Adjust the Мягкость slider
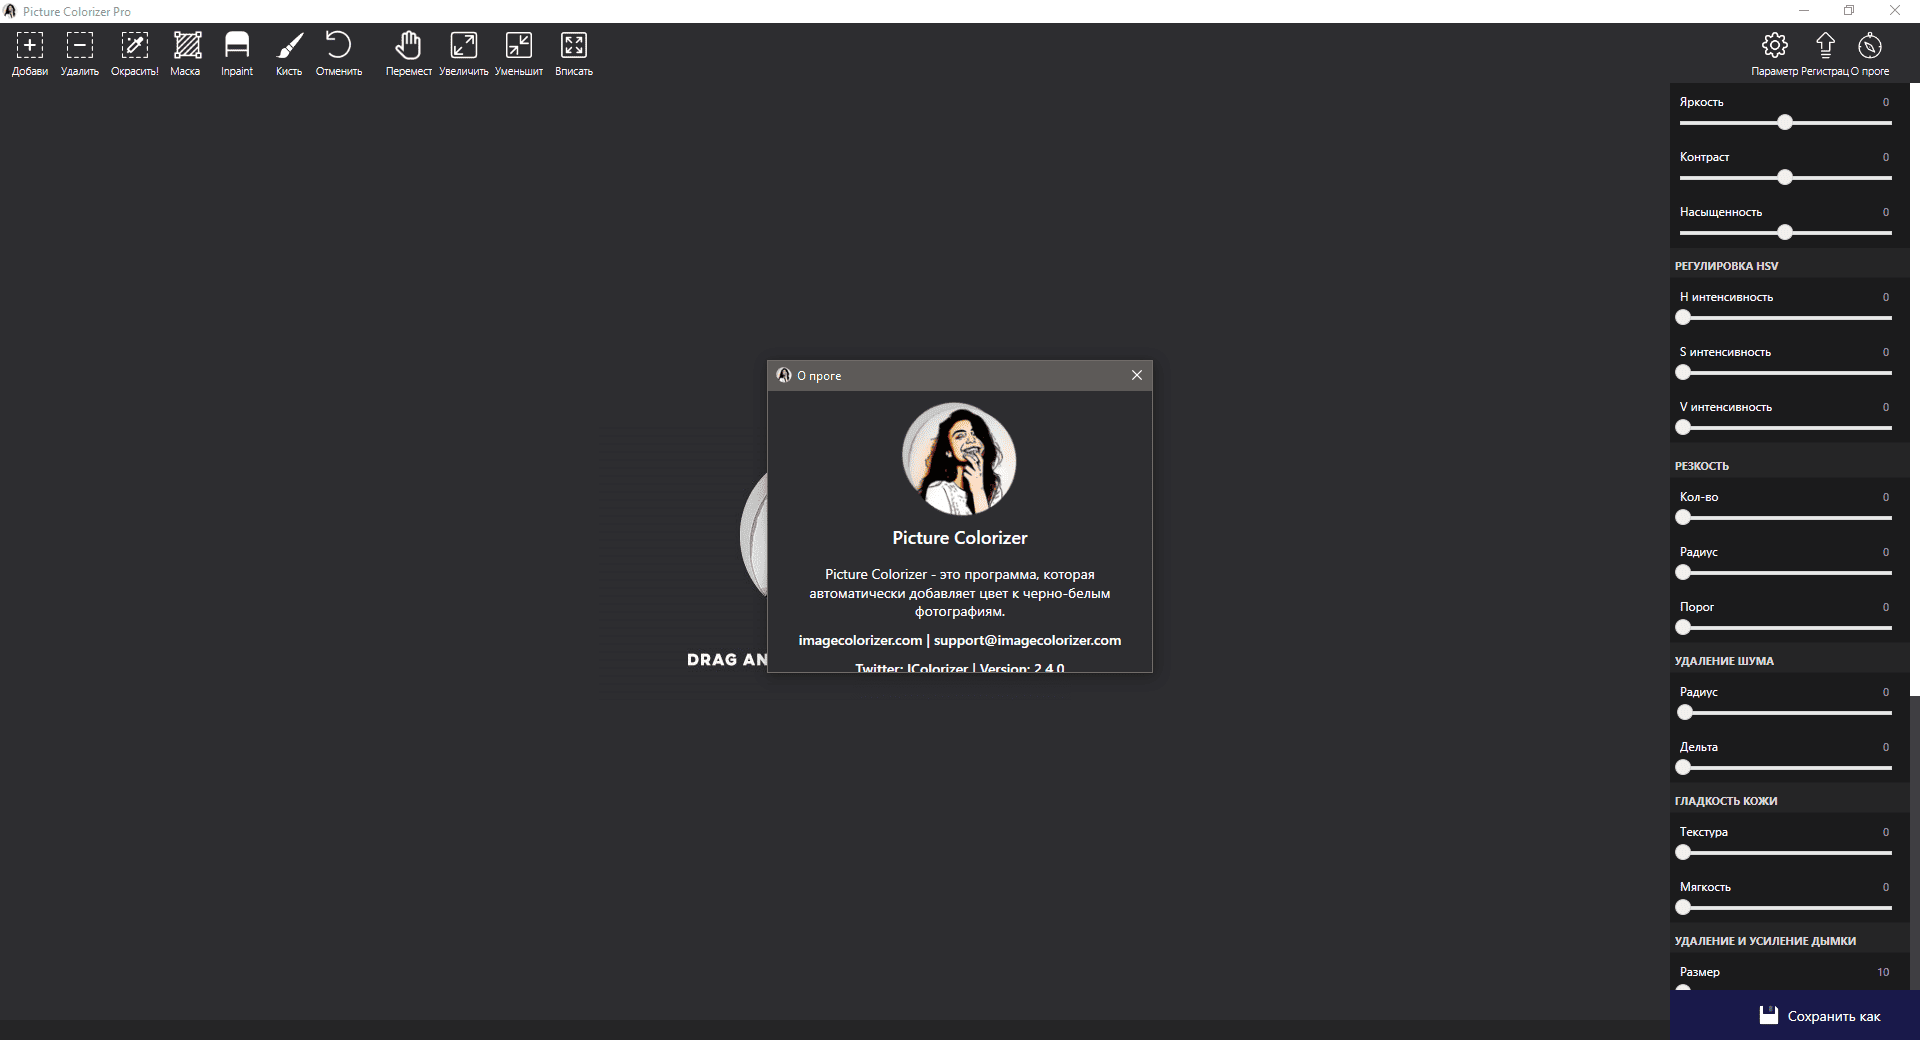The width and height of the screenshot is (1920, 1040). (x=1683, y=908)
